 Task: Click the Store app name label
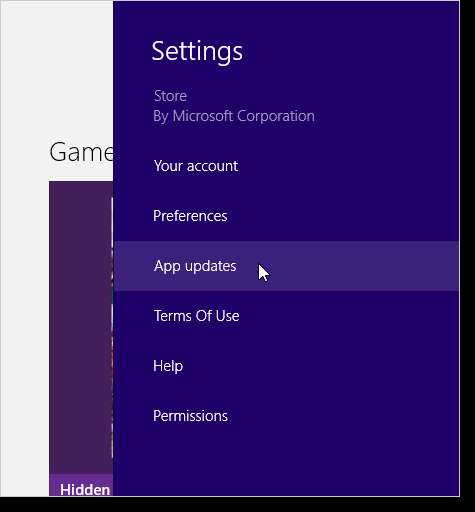pos(170,96)
